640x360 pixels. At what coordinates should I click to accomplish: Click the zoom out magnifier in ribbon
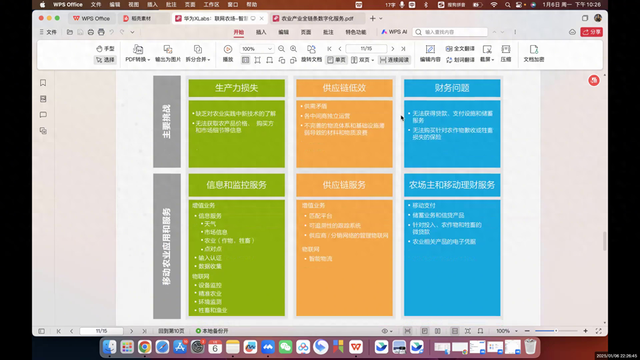tap(281, 49)
